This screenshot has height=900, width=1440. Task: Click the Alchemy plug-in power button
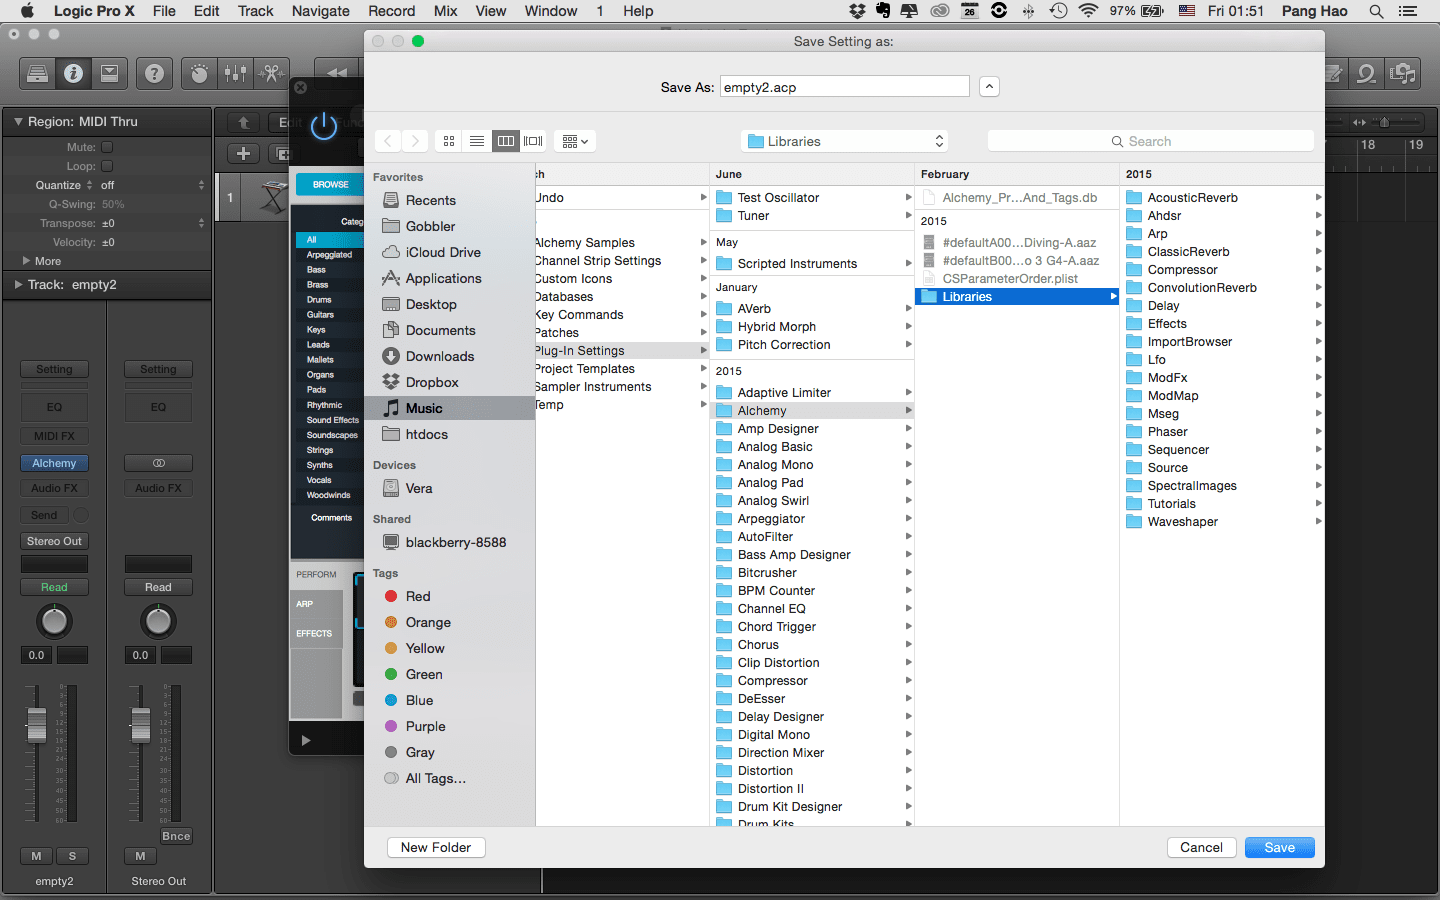coord(324,126)
